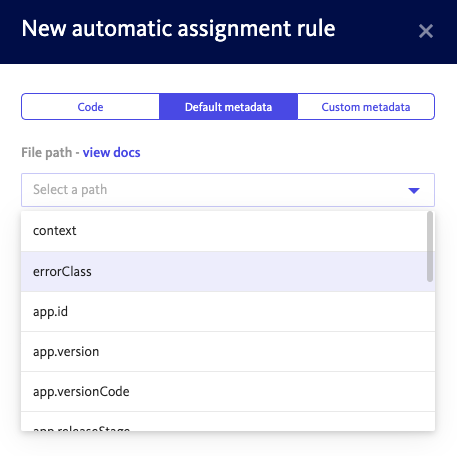Switch to the Code tab
457x456 pixels.
(x=90, y=107)
